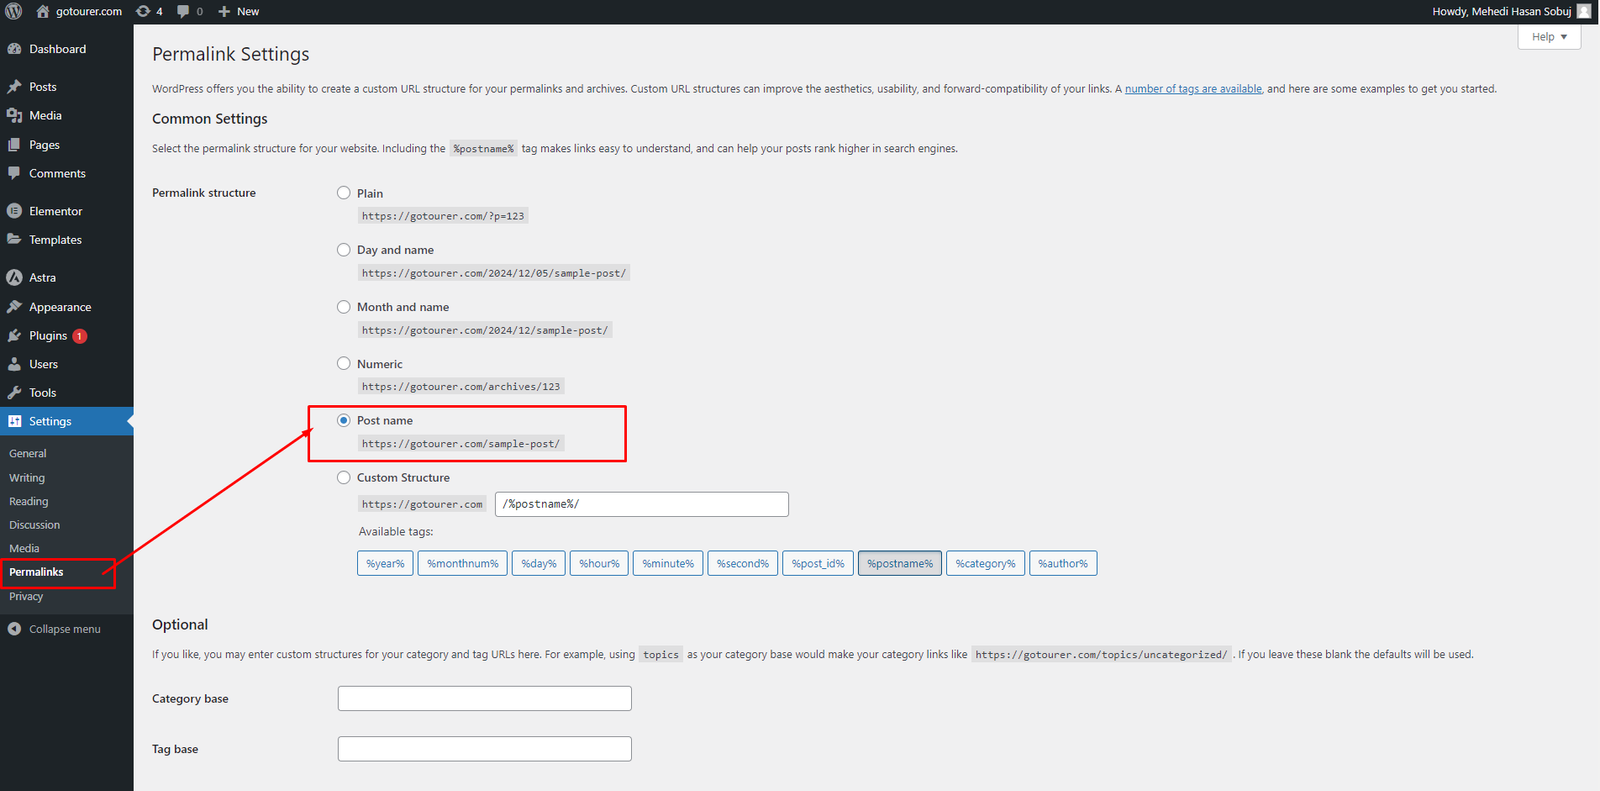Image resolution: width=1600 pixels, height=791 pixels.
Task: Click the Plugins update badge showing 1
Action: click(80, 336)
